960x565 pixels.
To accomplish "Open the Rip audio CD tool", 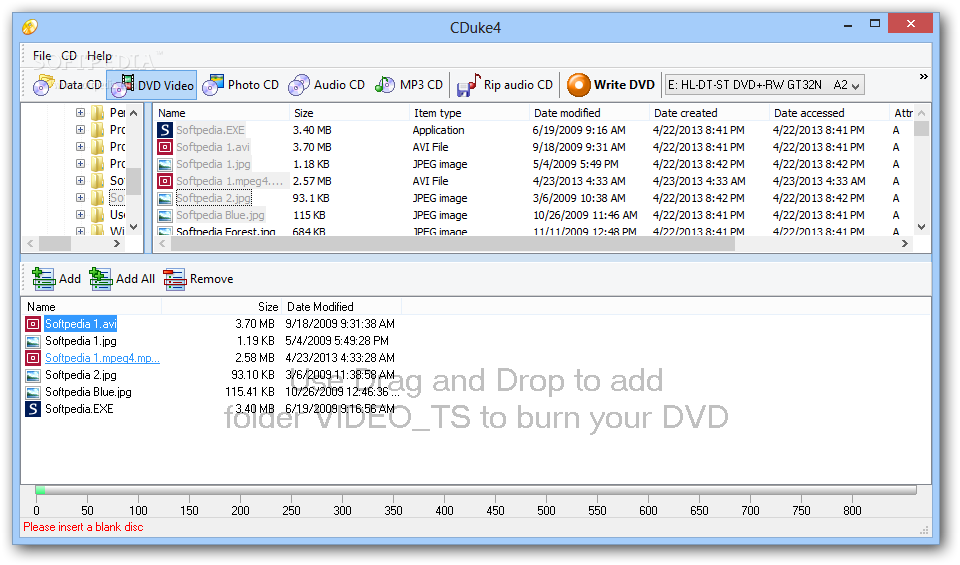I will [504, 85].
